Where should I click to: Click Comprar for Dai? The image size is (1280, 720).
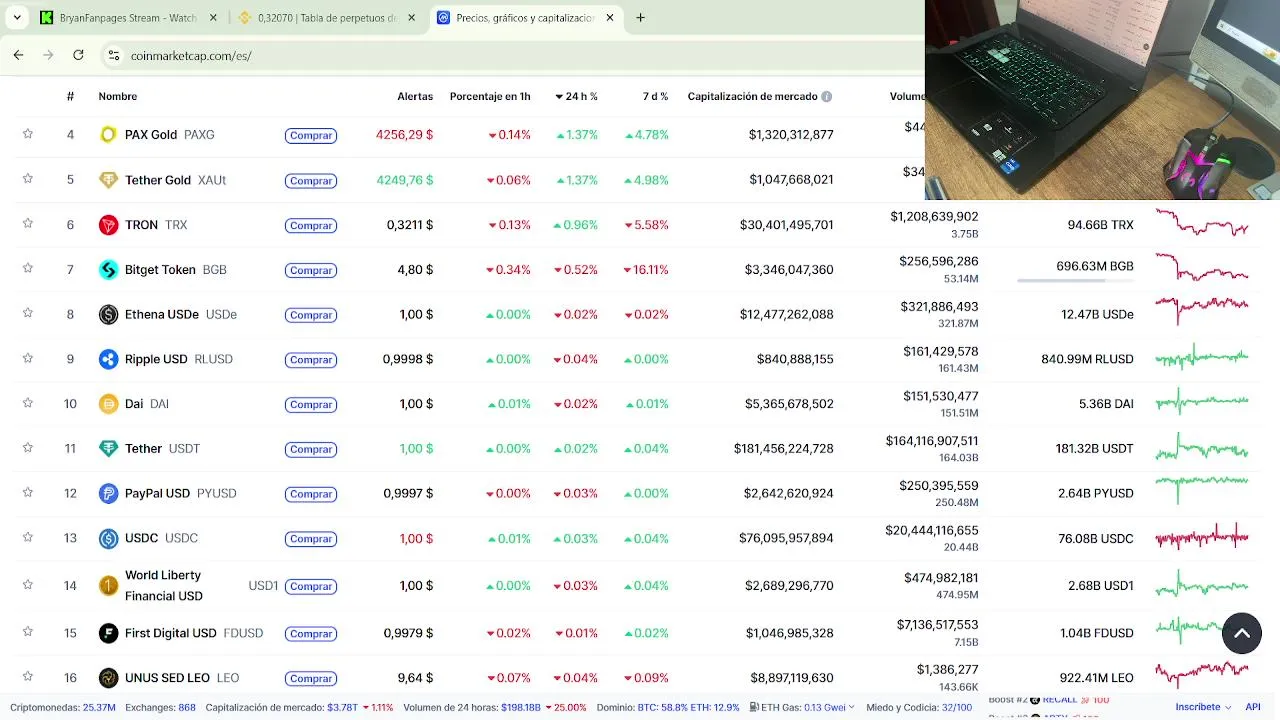310,404
